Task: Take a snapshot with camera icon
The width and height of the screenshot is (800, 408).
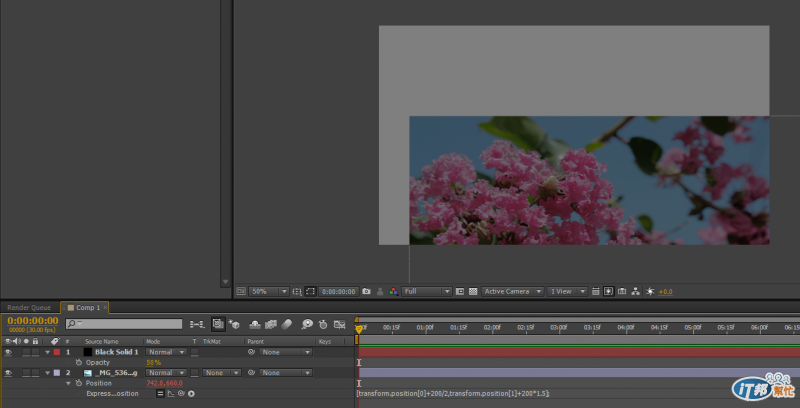Action: [x=366, y=291]
